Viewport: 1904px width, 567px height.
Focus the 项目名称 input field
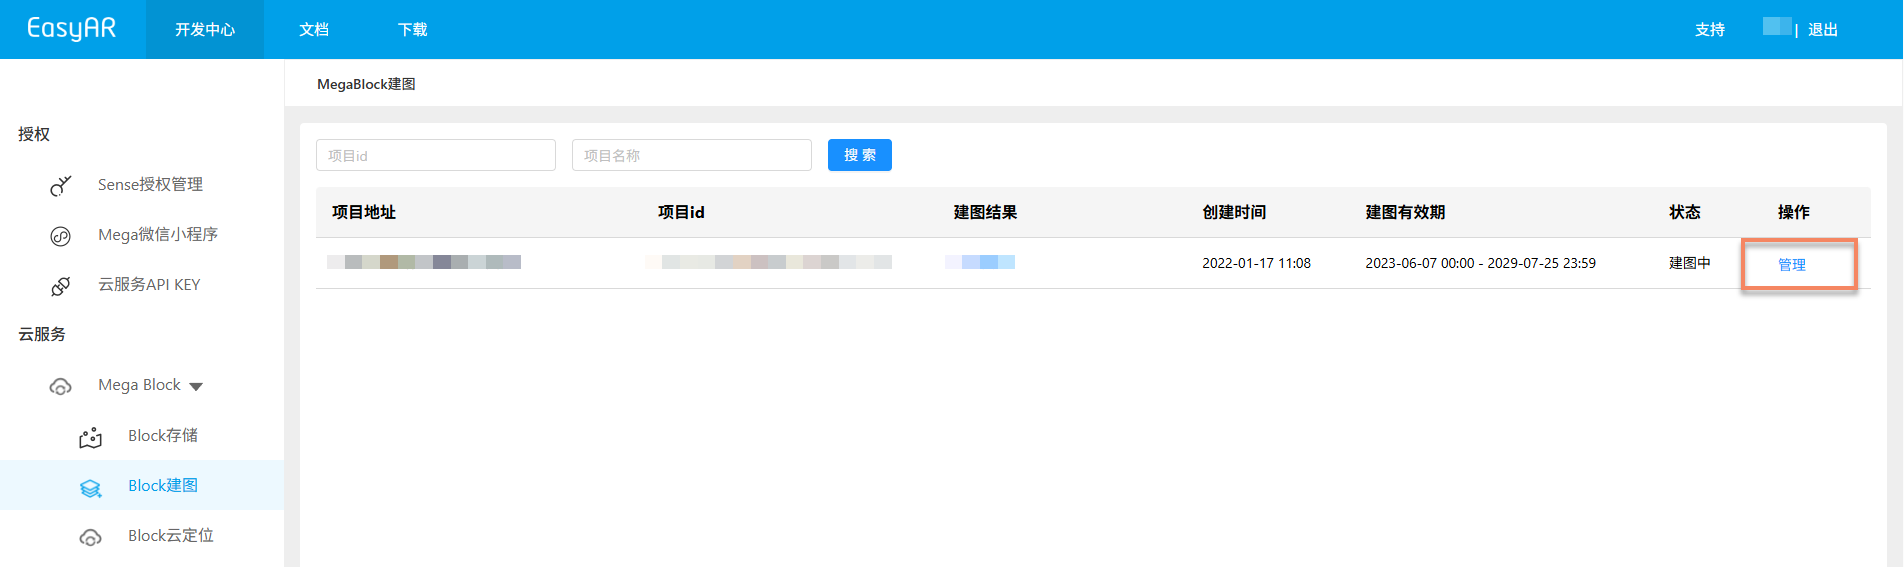point(692,155)
